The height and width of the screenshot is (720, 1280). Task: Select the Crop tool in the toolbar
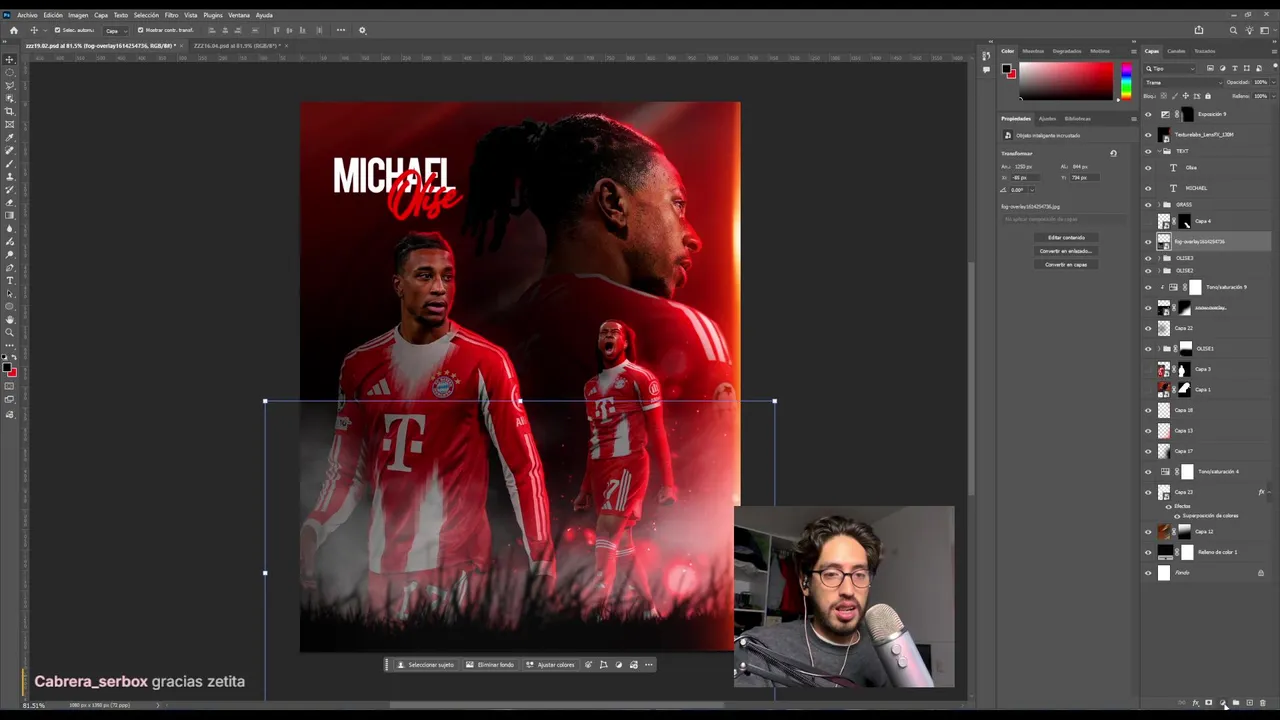coord(10,111)
